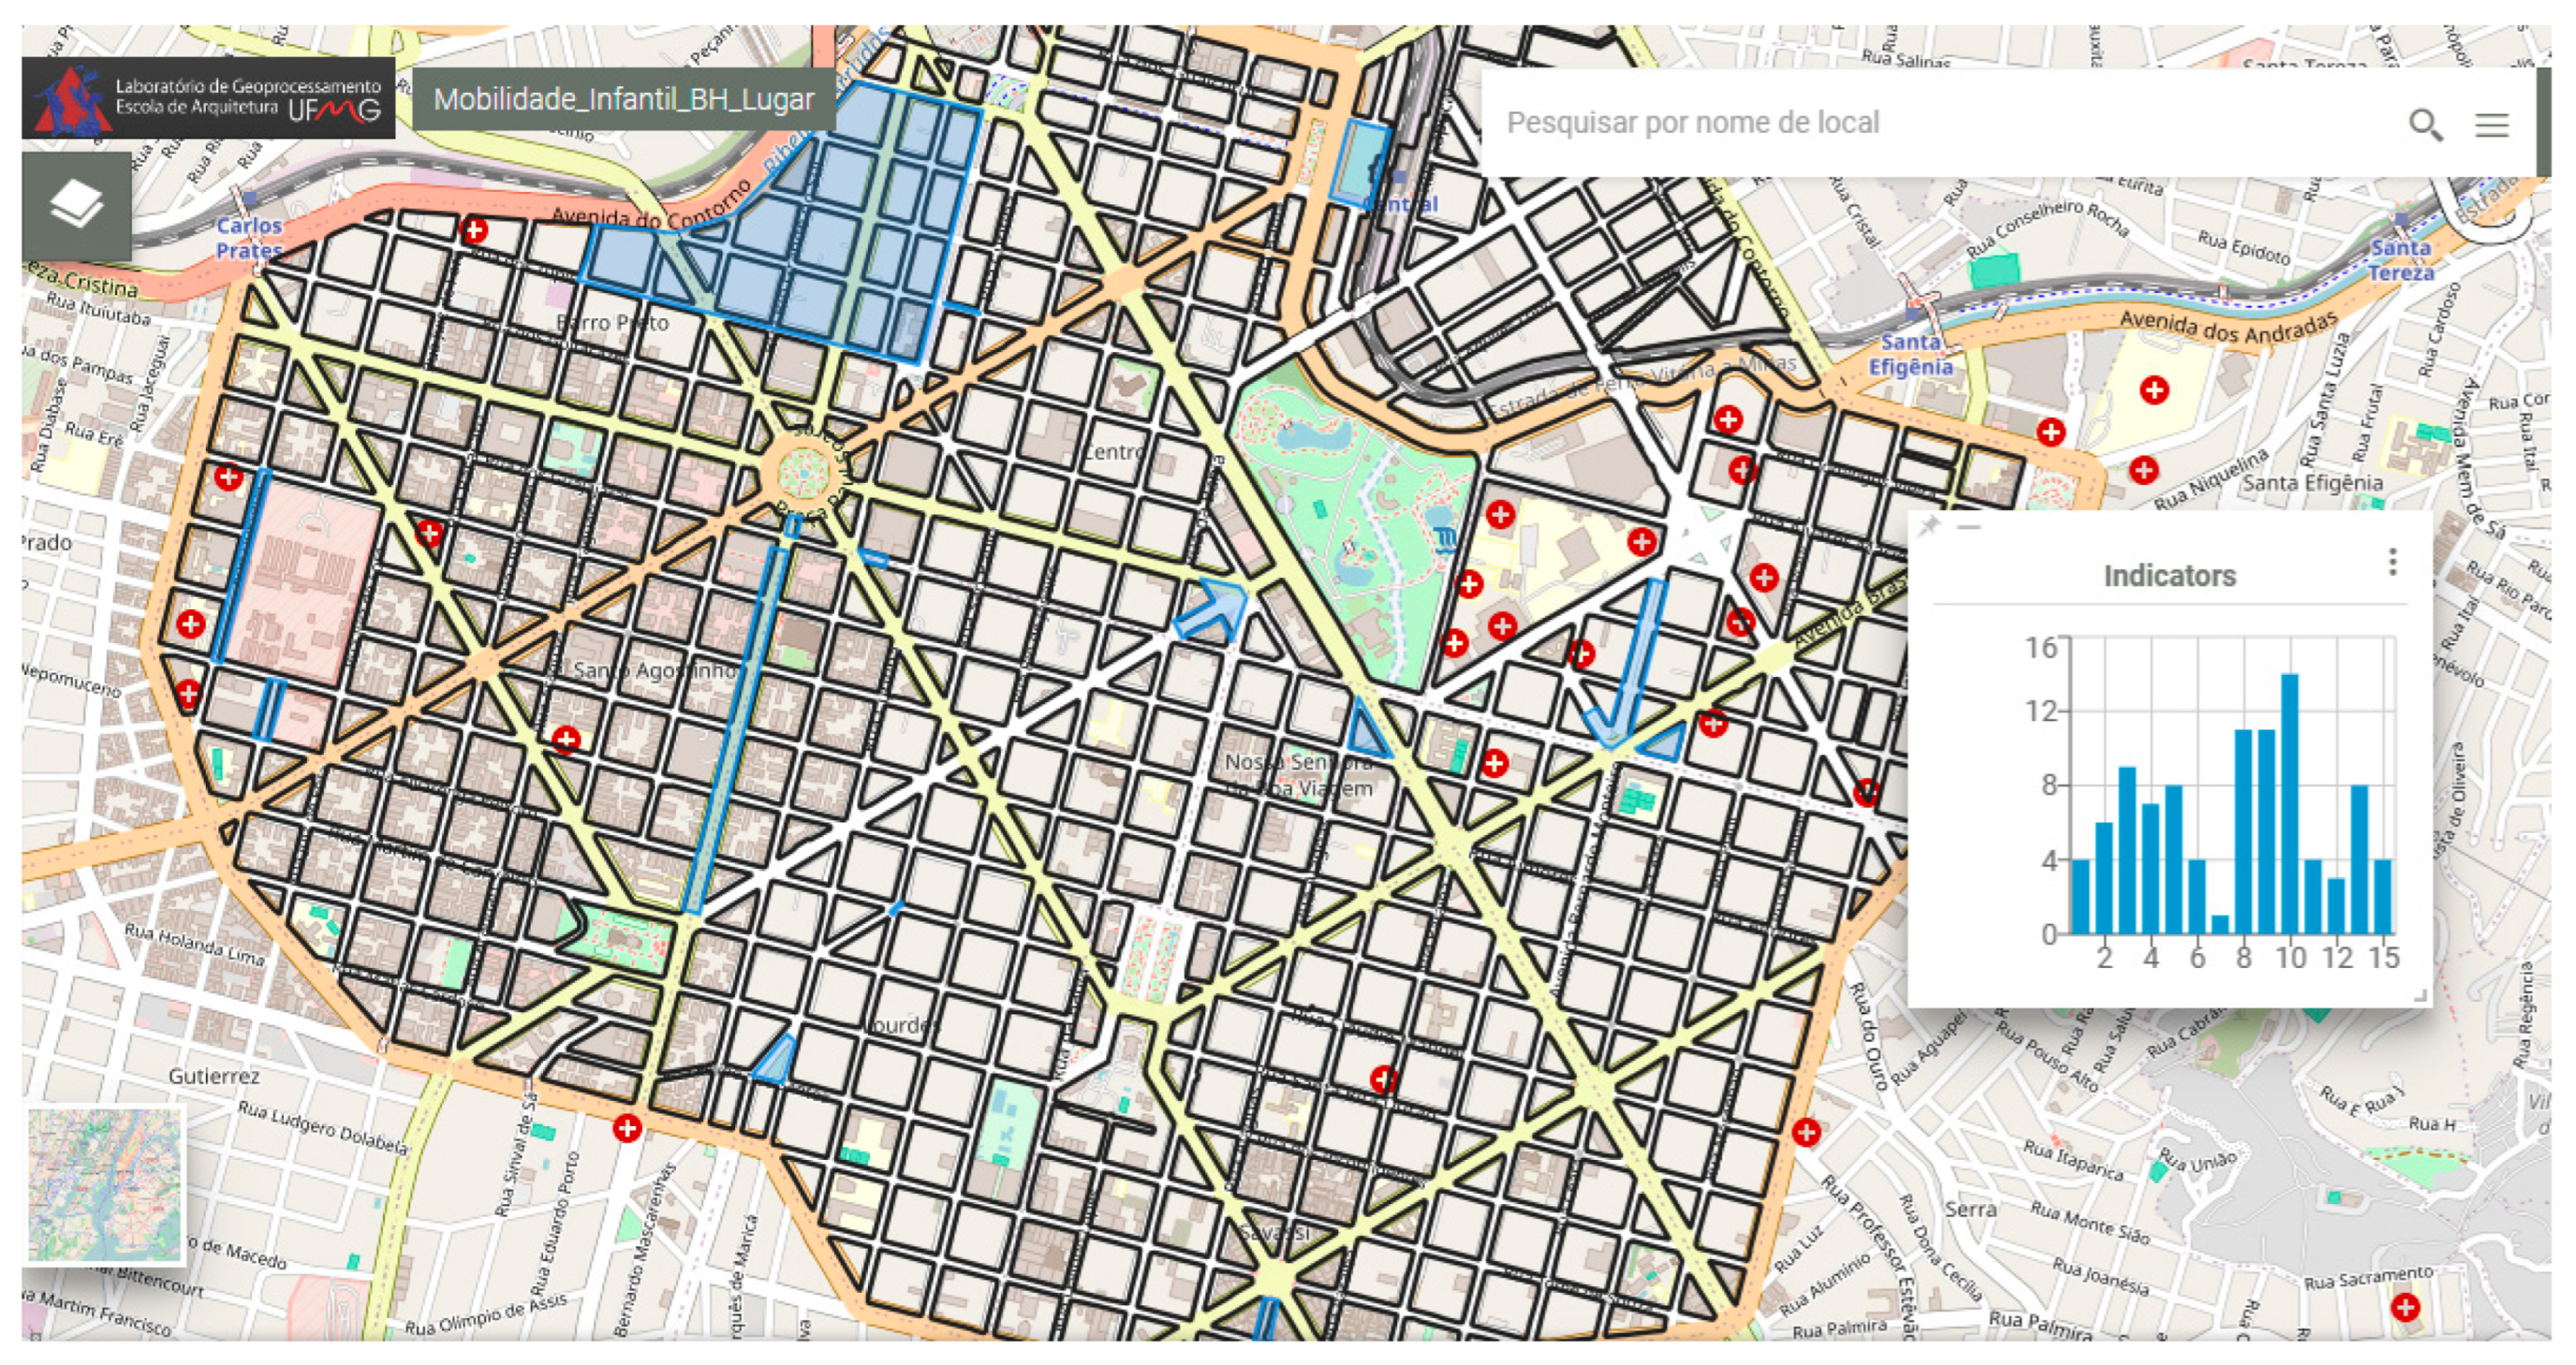The image size is (2576, 1365).
Task: Toggle the layers visibility widget
Action: coord(76,204)
